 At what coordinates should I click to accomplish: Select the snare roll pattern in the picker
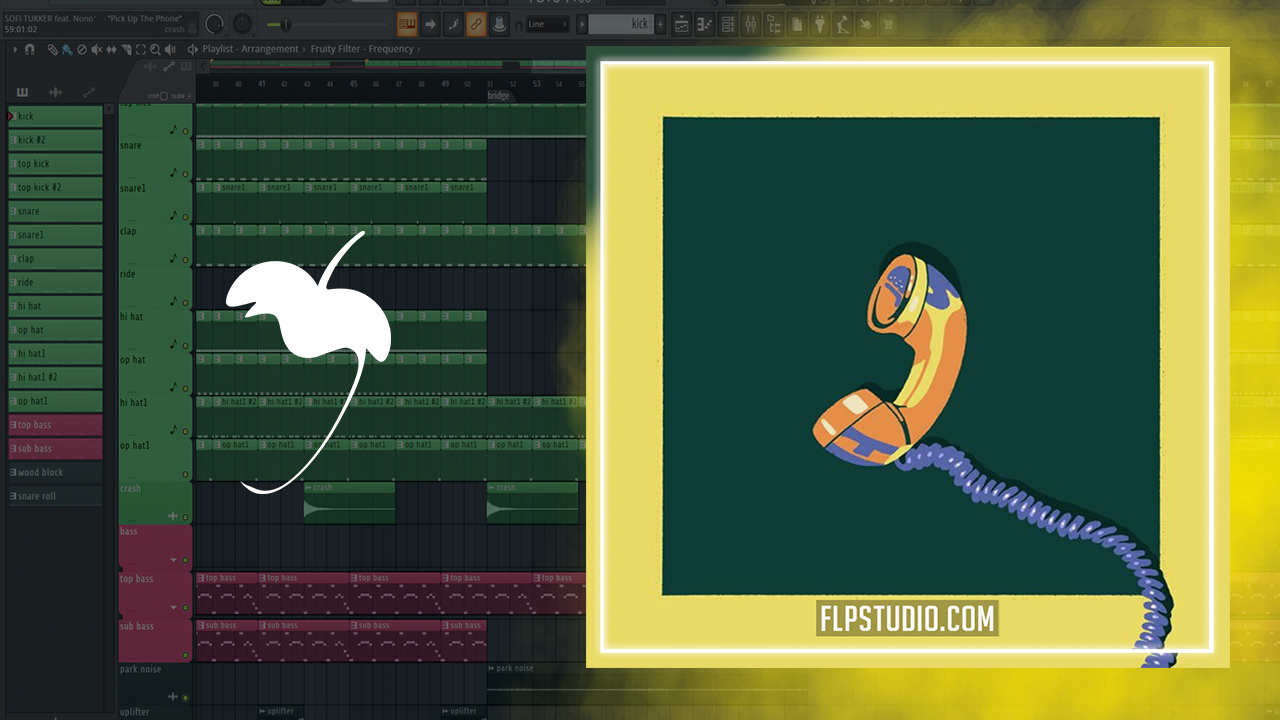point(56,496)
